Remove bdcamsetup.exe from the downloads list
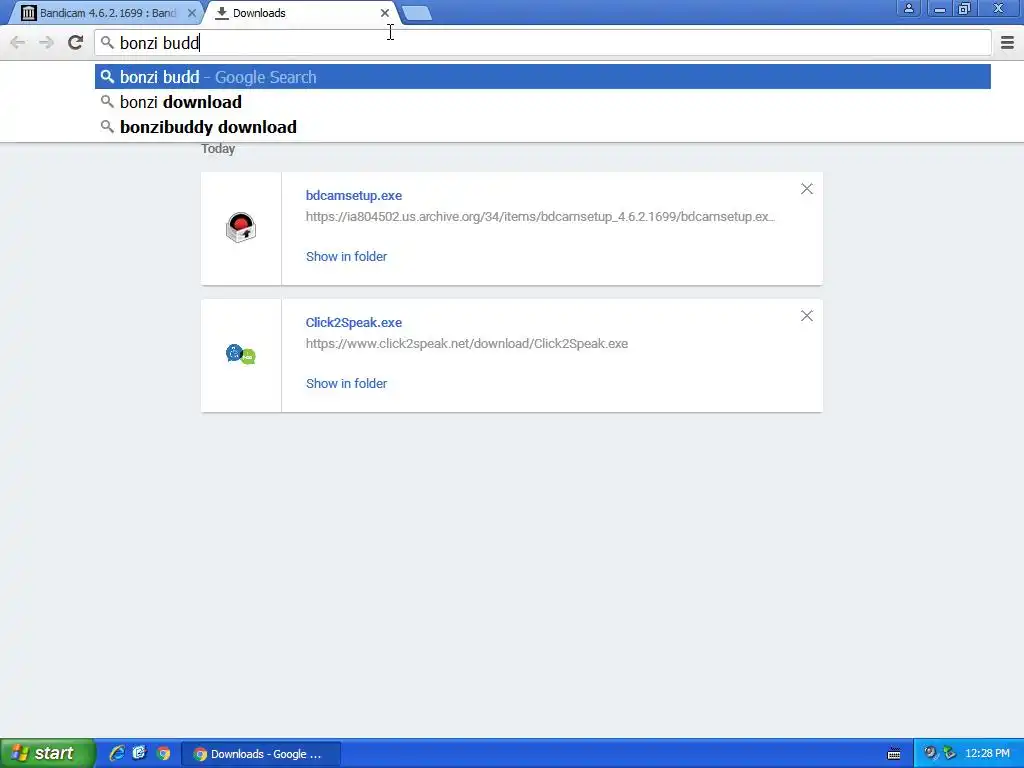The height and width of the screenshot is (768, 1024). click(x=807, y=189)
